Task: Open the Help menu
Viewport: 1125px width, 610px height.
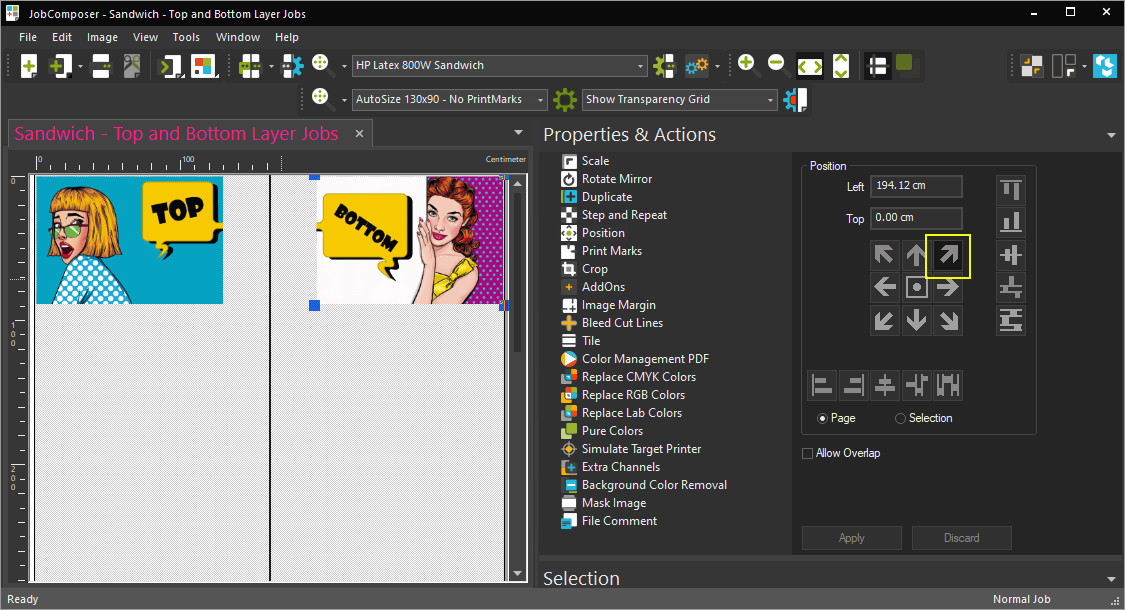Action: point(286,37)
